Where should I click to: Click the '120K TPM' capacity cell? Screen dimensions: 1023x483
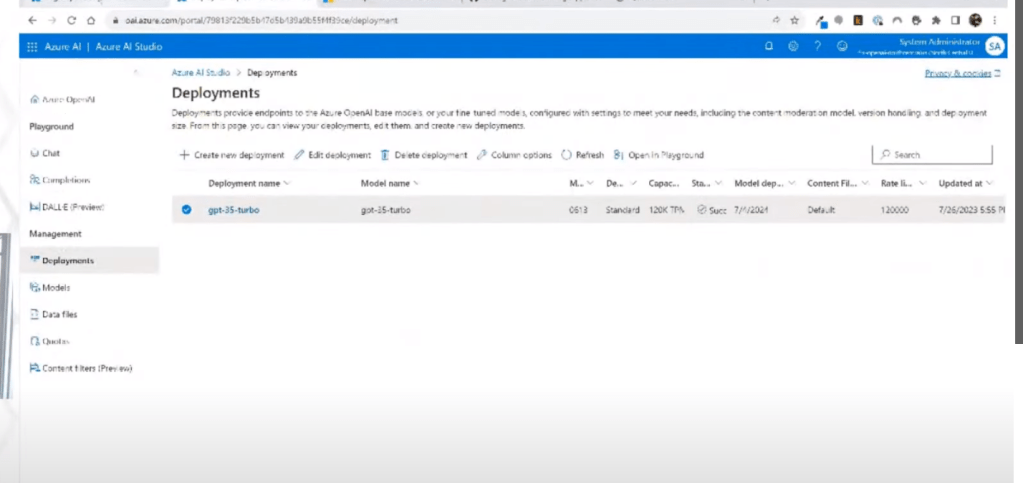(x=667, y=210)
